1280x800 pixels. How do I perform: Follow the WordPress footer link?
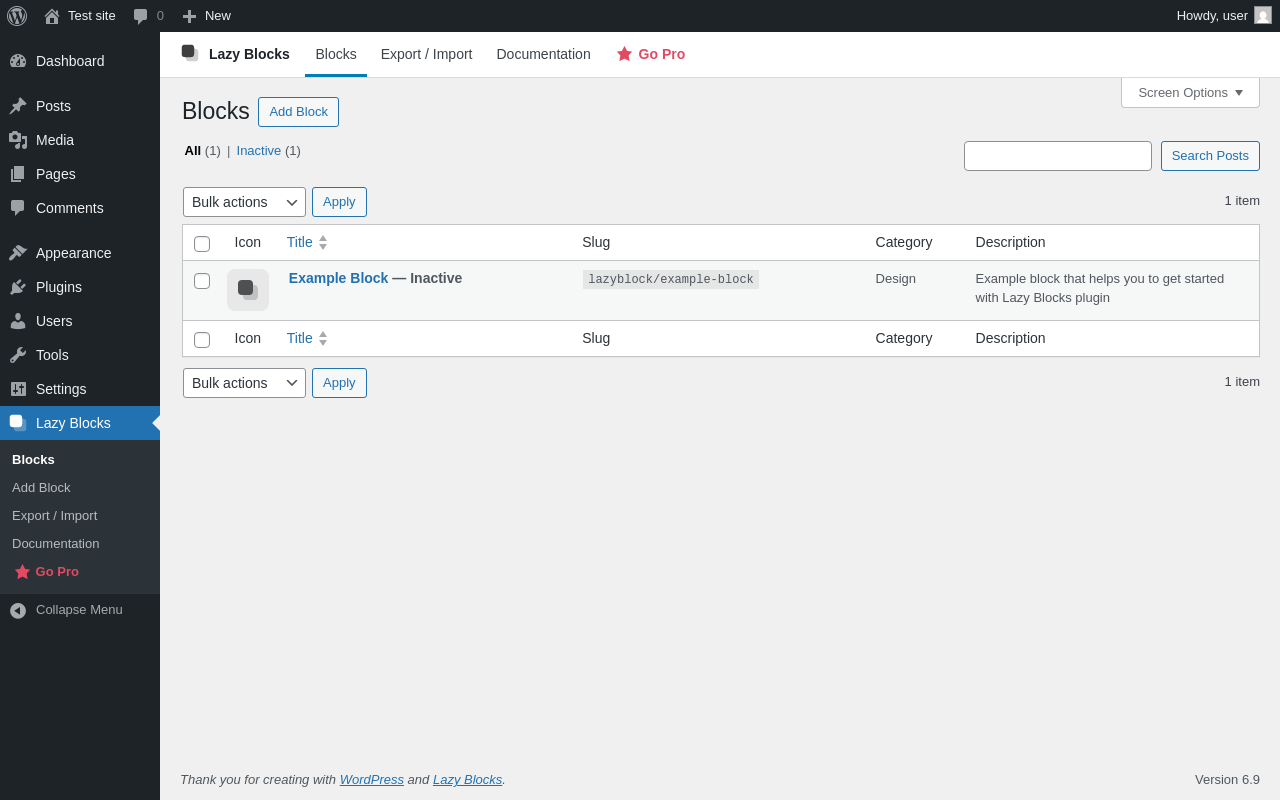pos(372,780)
